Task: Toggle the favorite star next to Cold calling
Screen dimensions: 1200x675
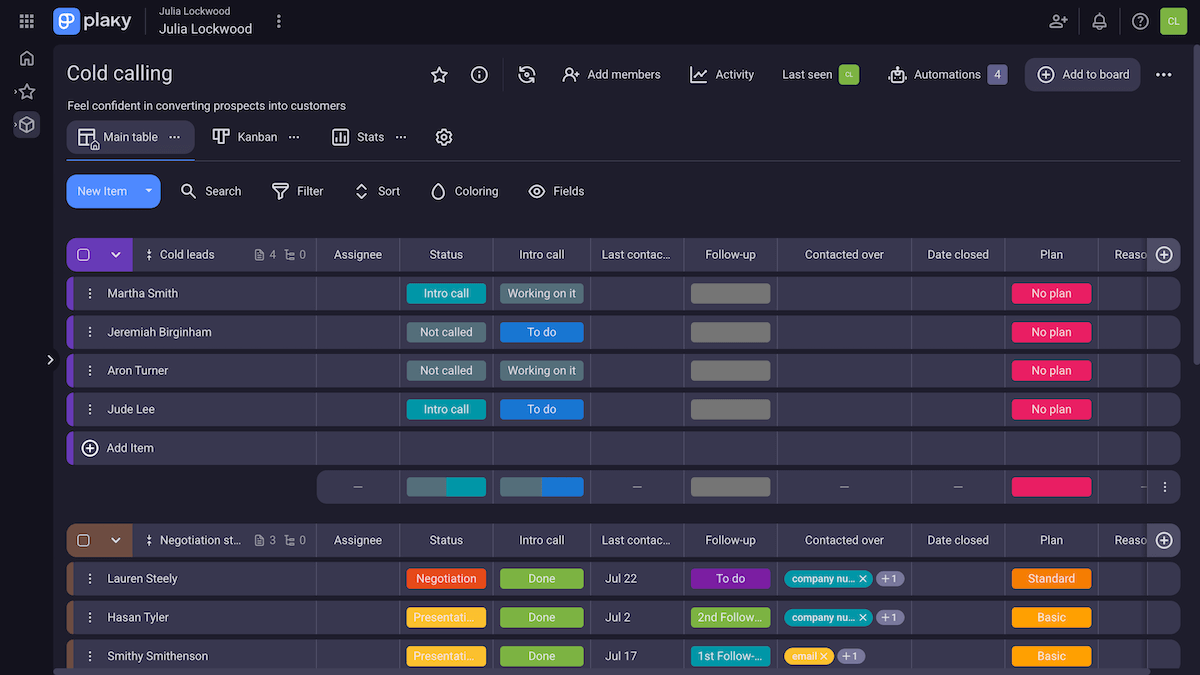Action: click(x=439, y=74)
